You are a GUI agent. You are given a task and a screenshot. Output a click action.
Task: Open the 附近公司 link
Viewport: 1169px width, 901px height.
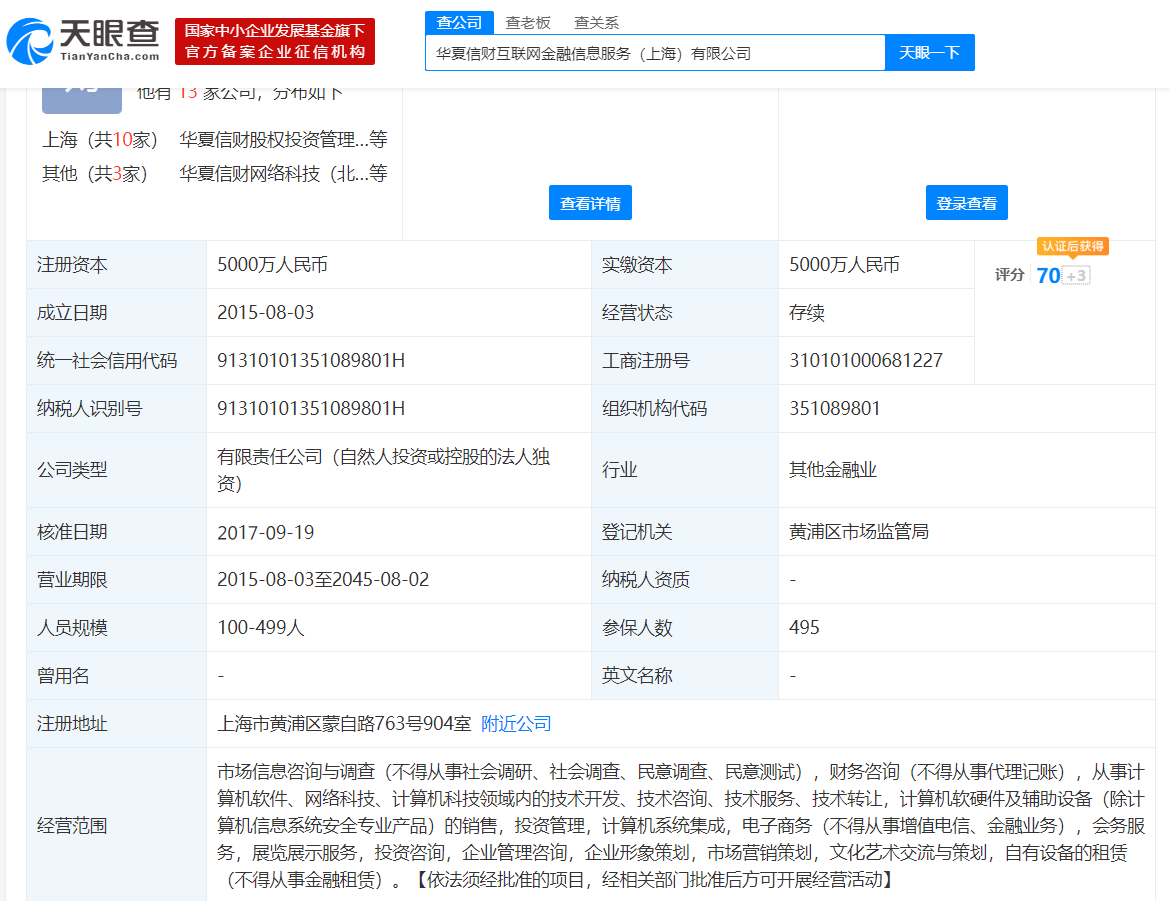point(516,724)
